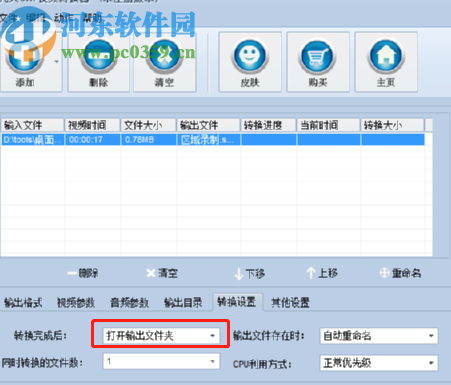Viewport: 451px width, 385px height.
Task: Open the 同时转换的文件数 dropdown showing 1
Action: click(x=161, y=361)
